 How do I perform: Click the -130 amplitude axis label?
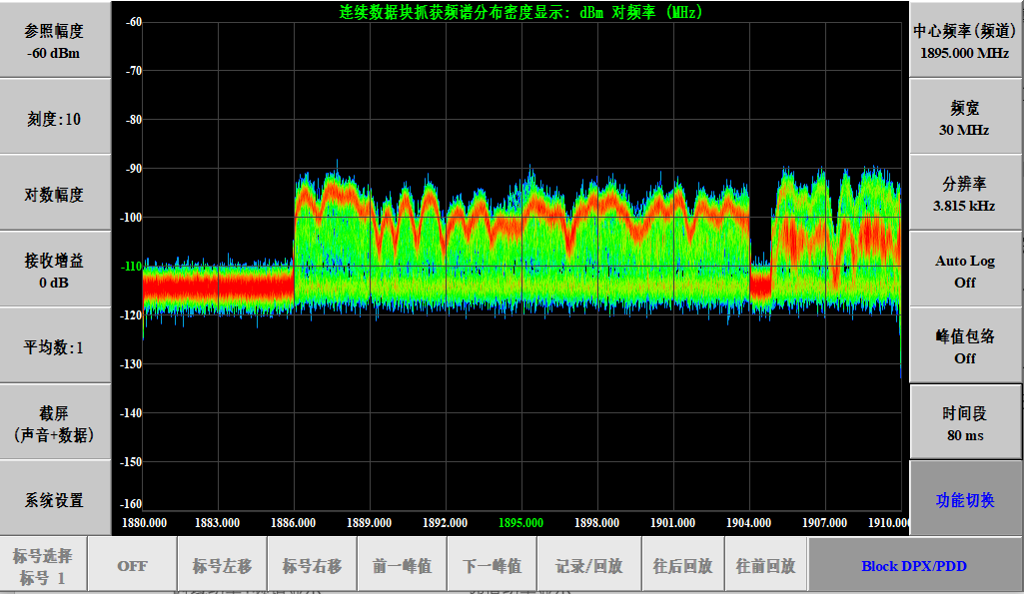coord(131,364)
